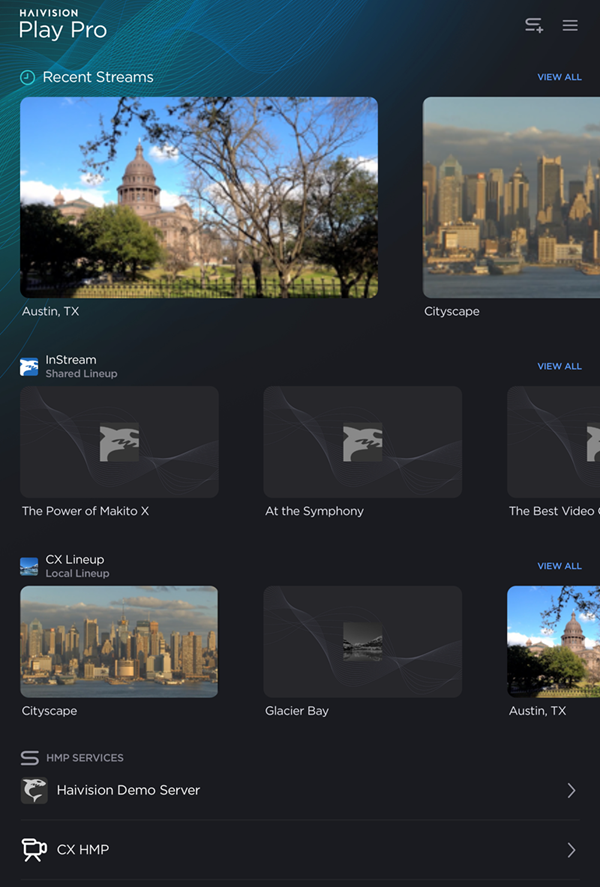
Task: Open Glacier Bay in CX Lineup
Action: [362, 641]
